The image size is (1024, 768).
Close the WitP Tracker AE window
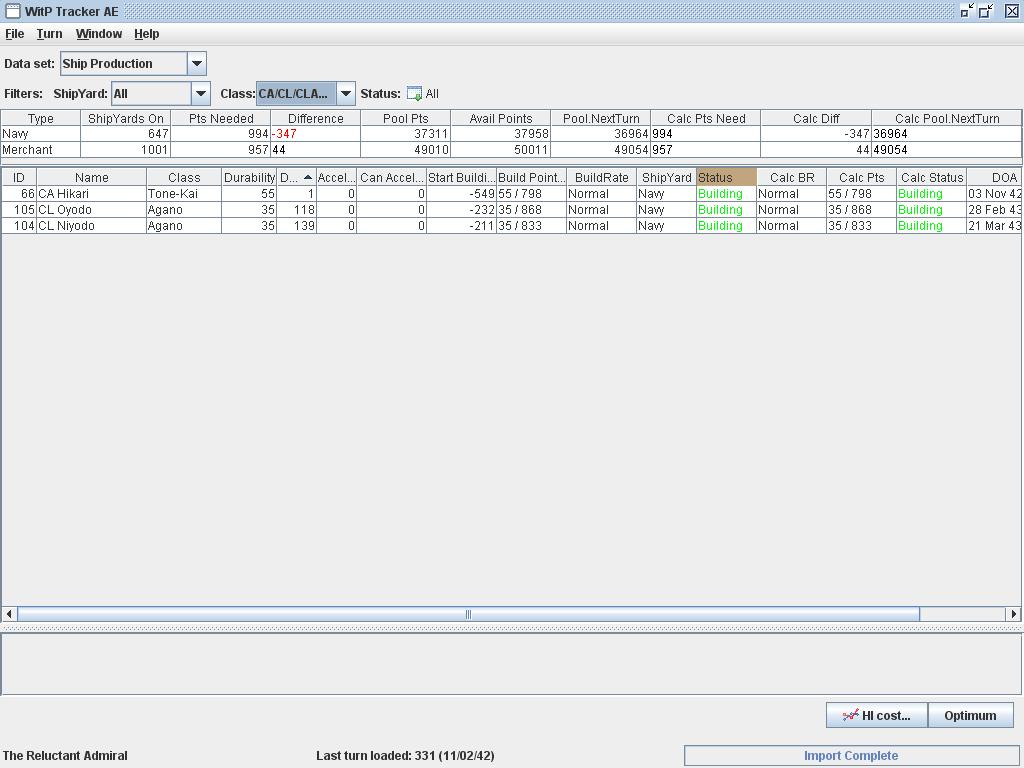pyautogui.click(x=1012, y=10)
